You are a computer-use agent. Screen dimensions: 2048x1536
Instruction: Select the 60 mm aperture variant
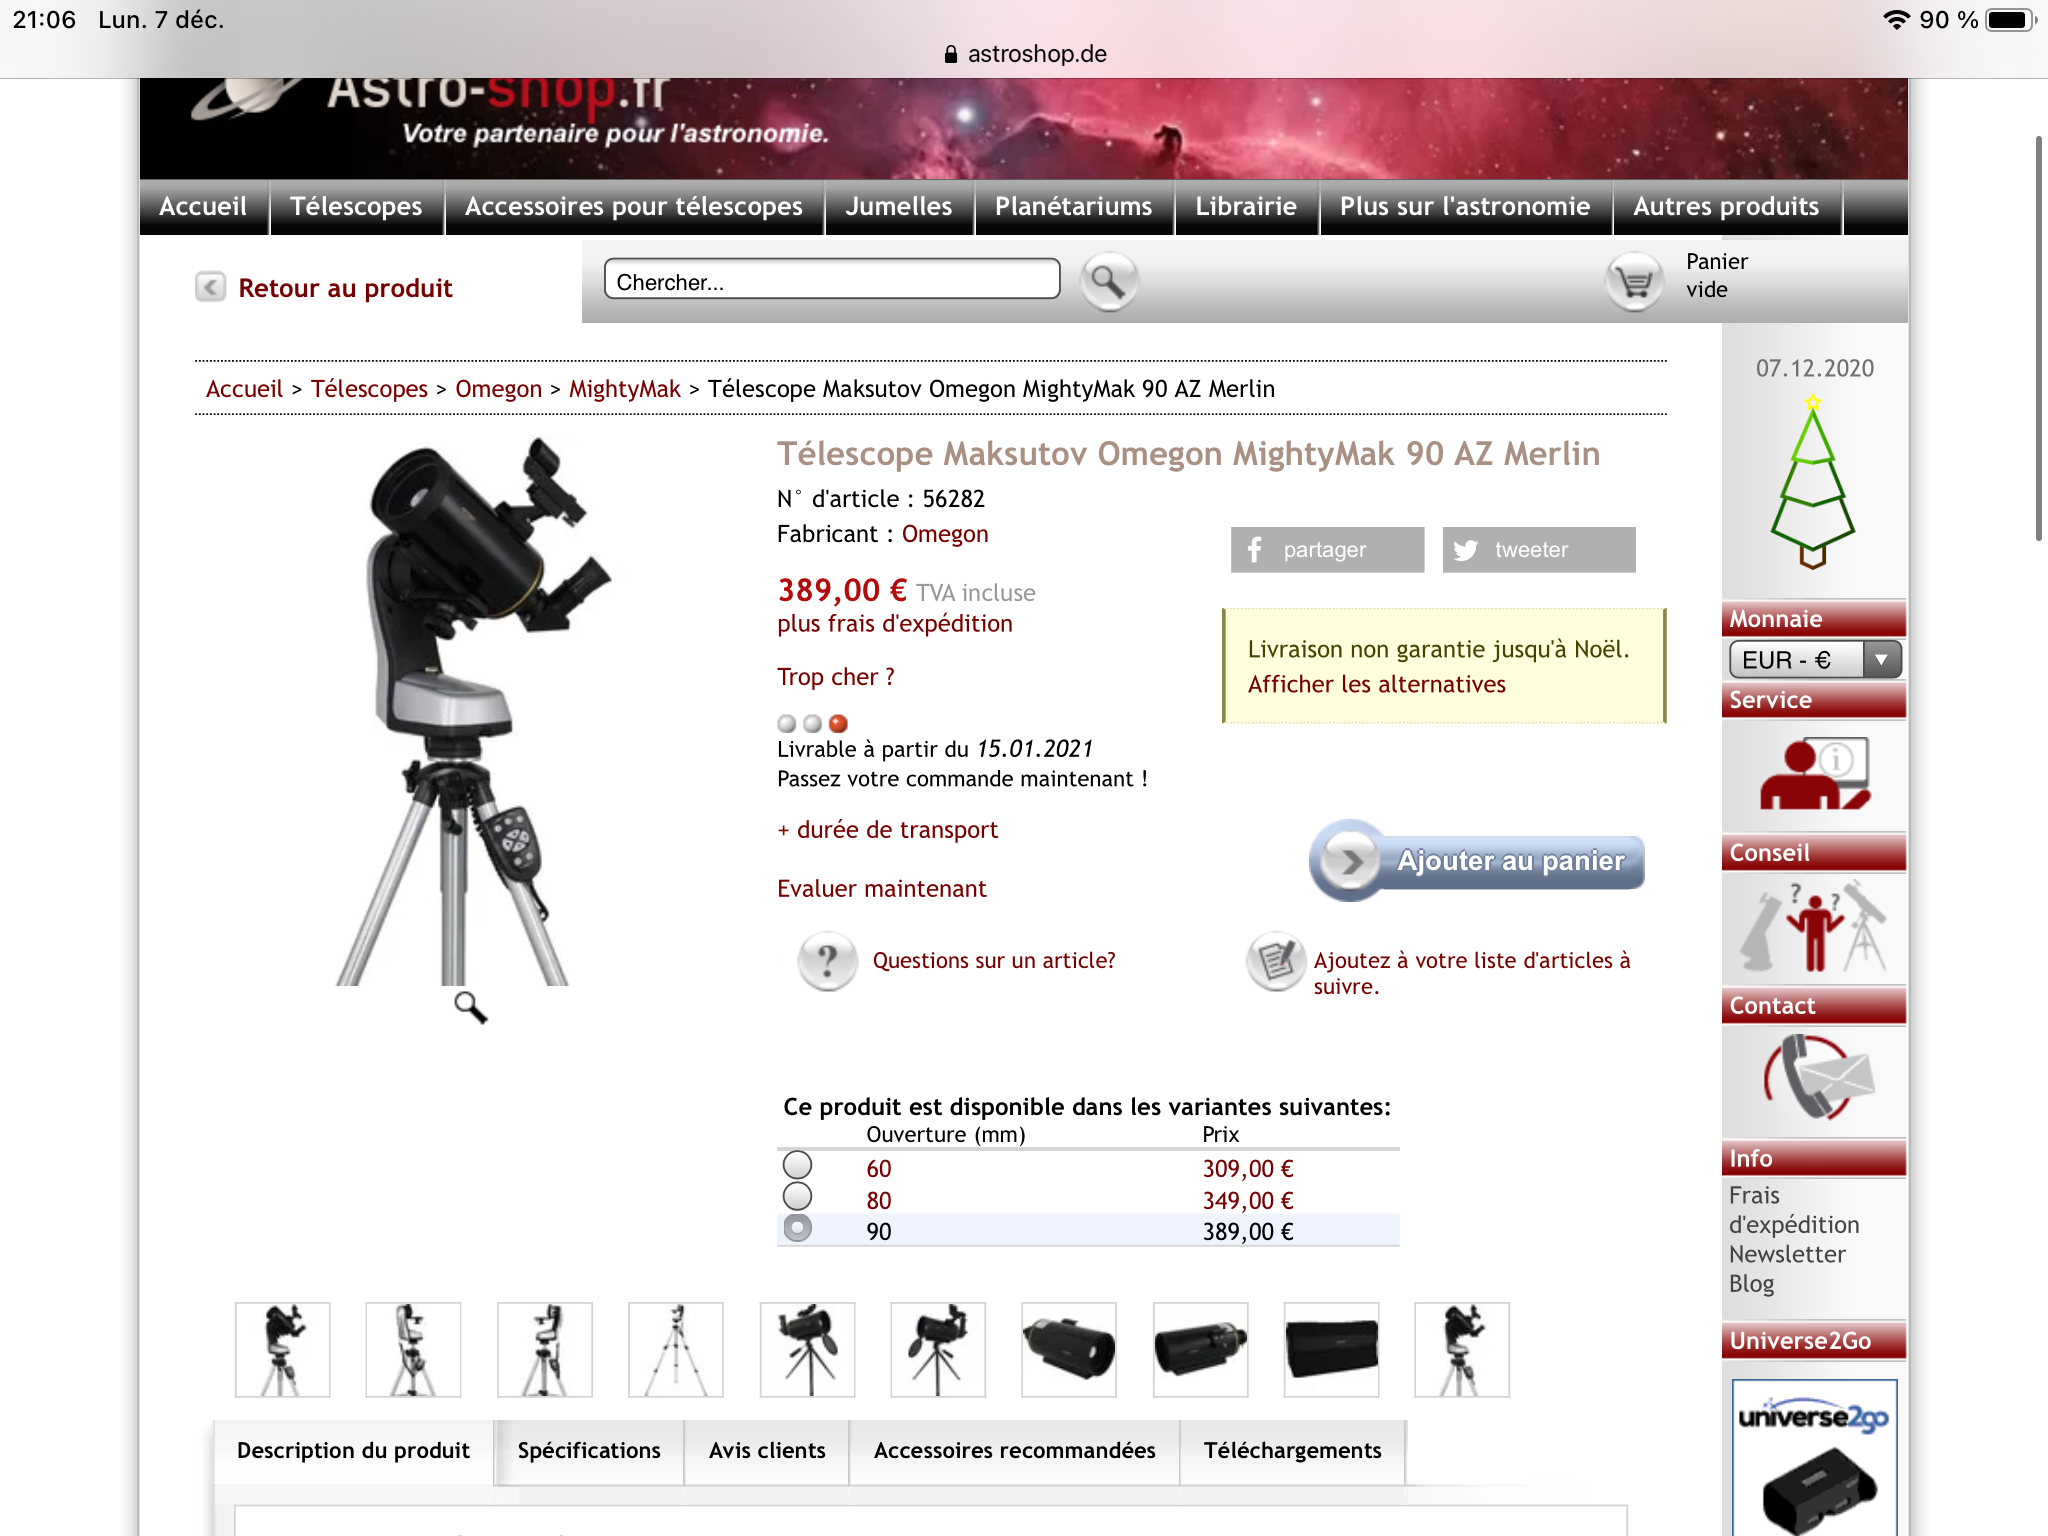(797, 1165)
